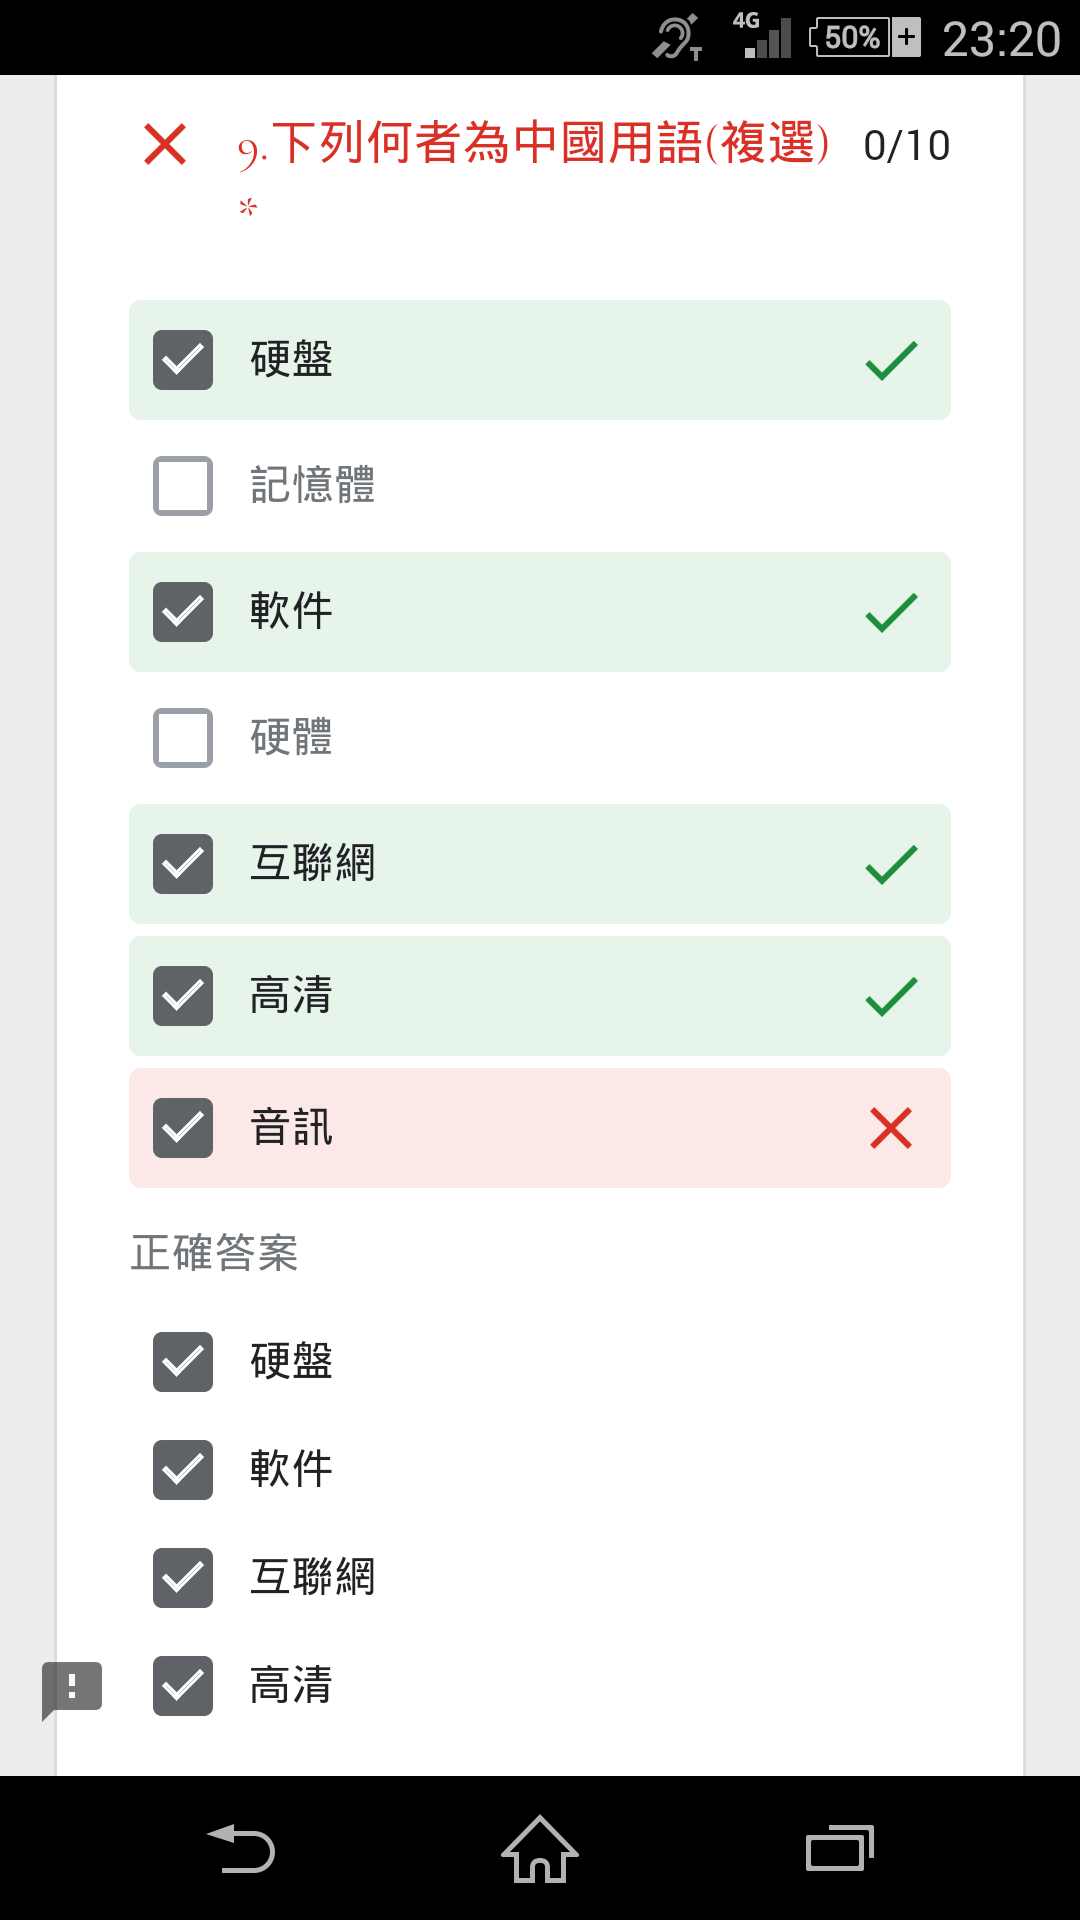This screenshot has width=1080, height=1920.
Task: Tap the 4G signal strength icon
Action: [762, 36]
